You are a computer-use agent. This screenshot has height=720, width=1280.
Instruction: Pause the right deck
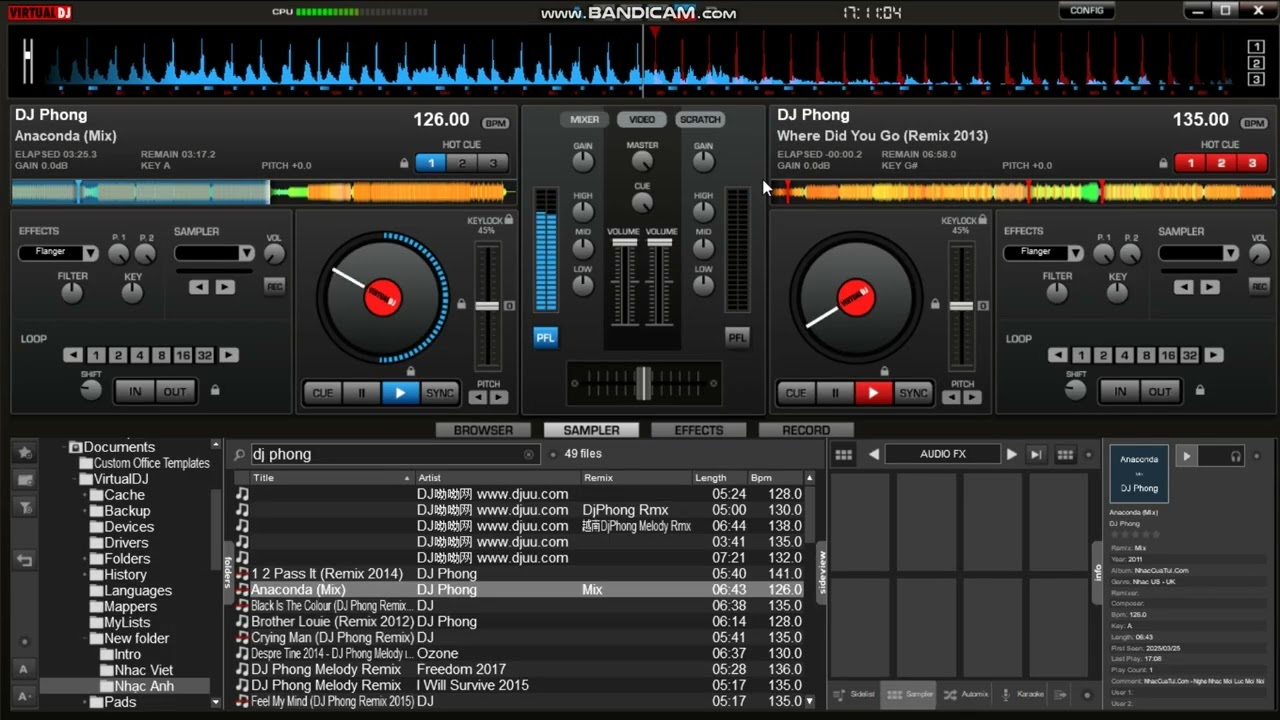pos(835,393)
